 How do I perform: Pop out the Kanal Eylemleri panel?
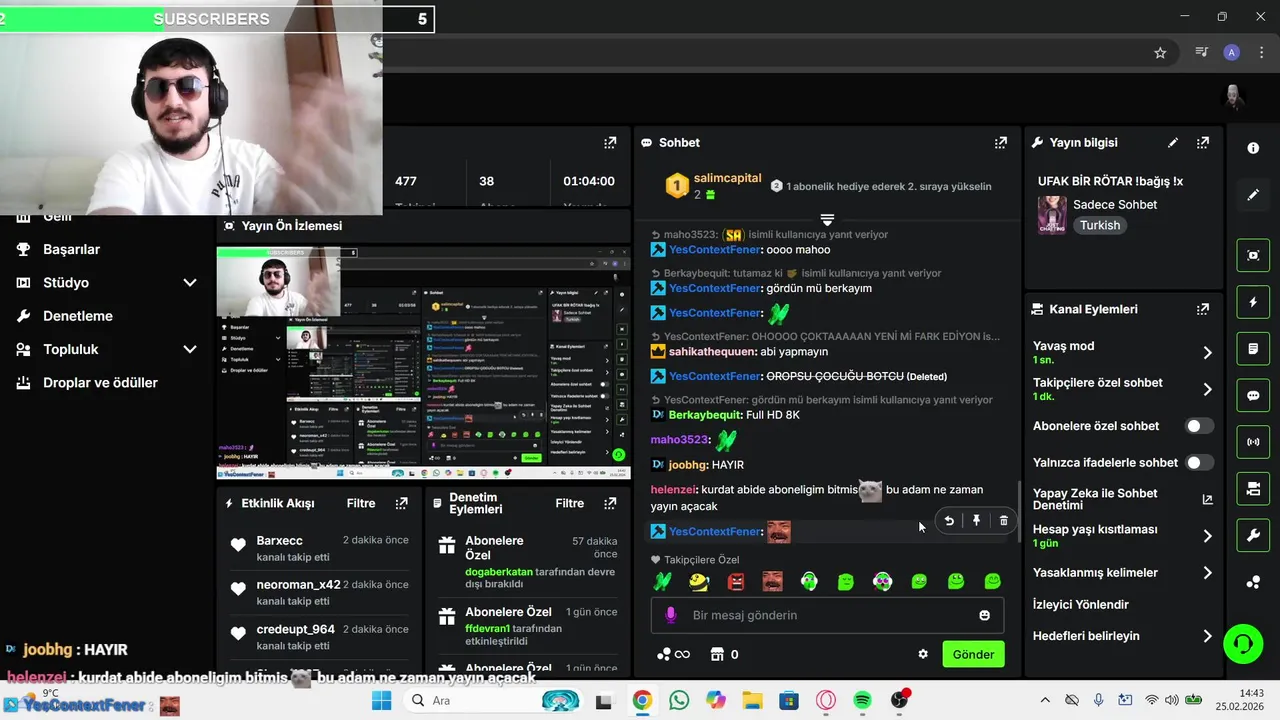[1203, 310]
